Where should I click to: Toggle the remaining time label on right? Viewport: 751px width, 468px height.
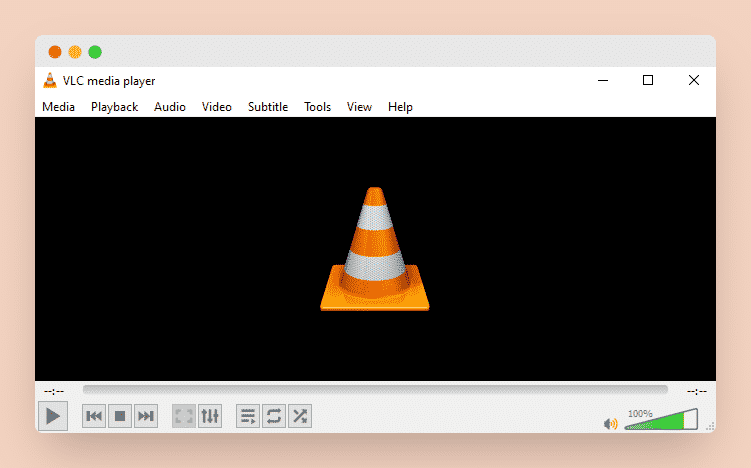click(696, 392)
